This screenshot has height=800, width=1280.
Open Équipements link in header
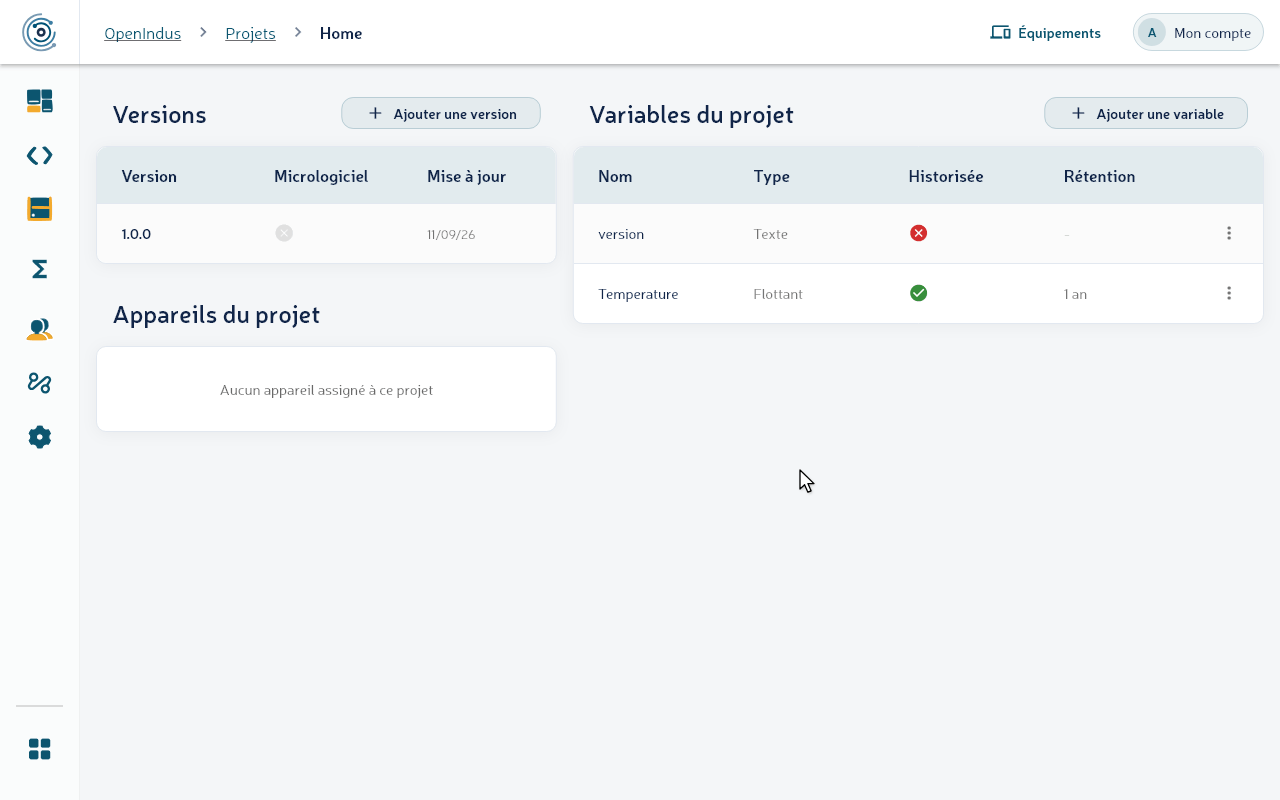coord(1045,33)
